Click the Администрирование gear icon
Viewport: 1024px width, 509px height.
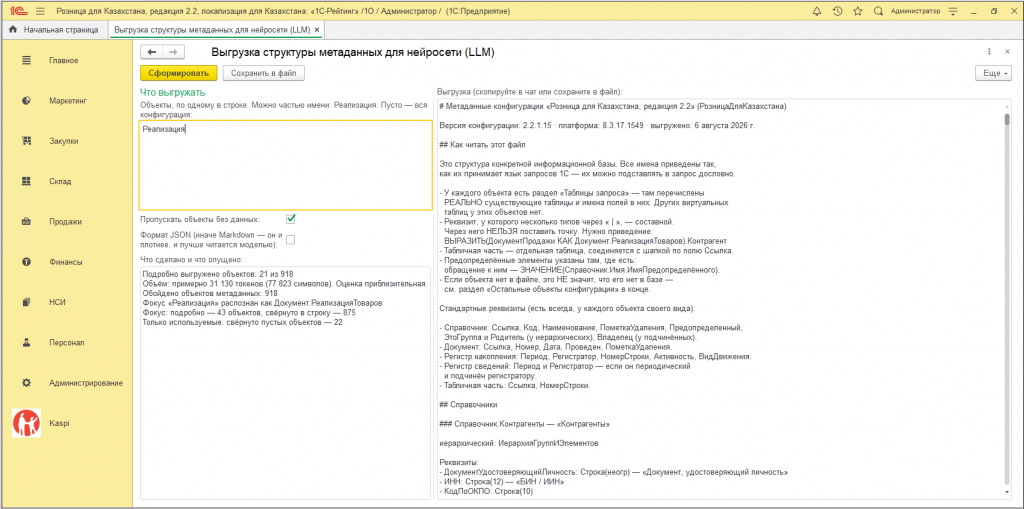(x=27, y=383)
